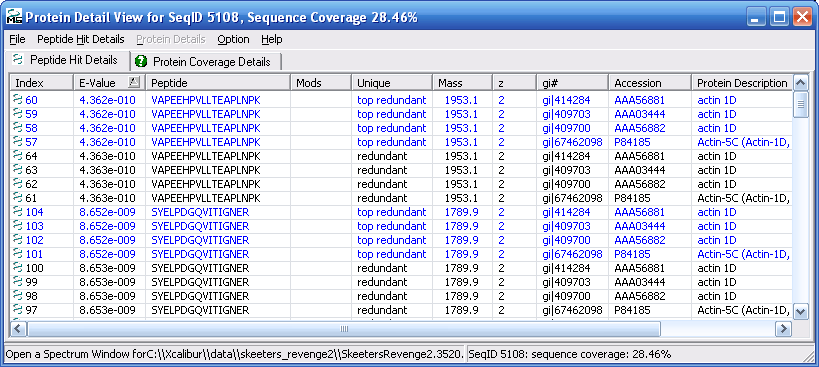Select 'redundant' cell in row 62
Image resolution: width=819 pixels, height=367 pixels.
pos(382,184)
